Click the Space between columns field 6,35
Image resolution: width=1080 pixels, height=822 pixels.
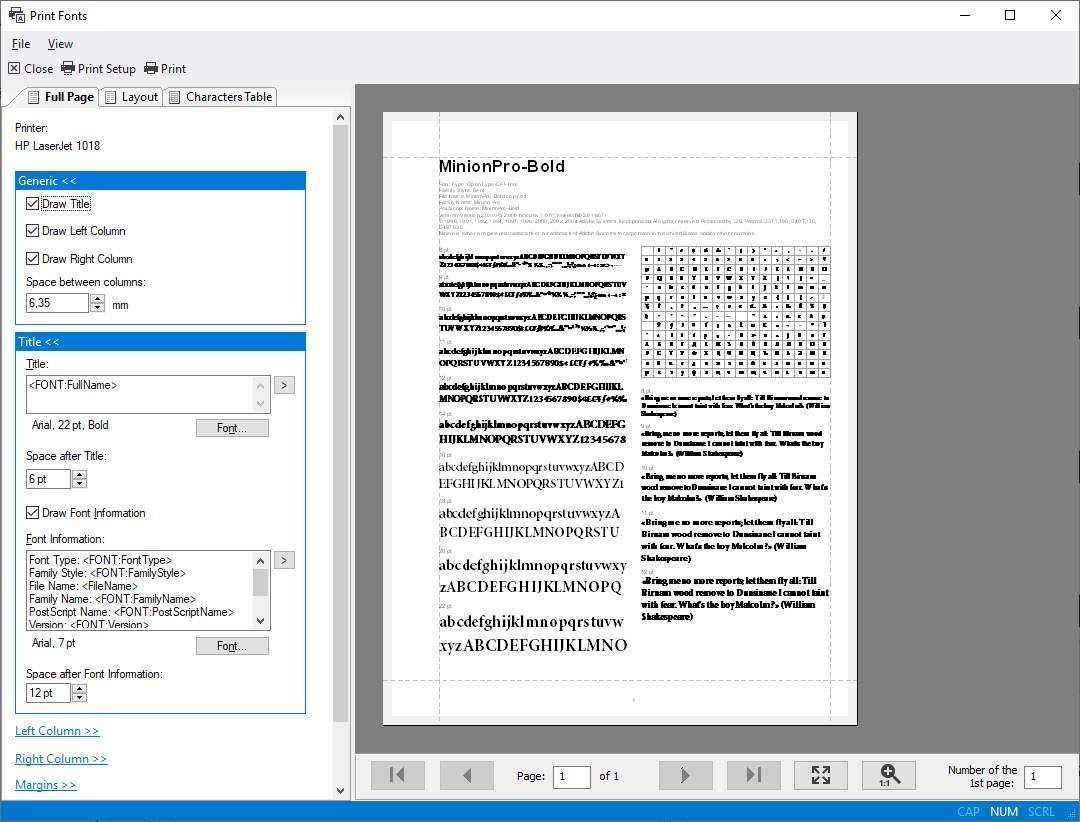click(57, 302)
